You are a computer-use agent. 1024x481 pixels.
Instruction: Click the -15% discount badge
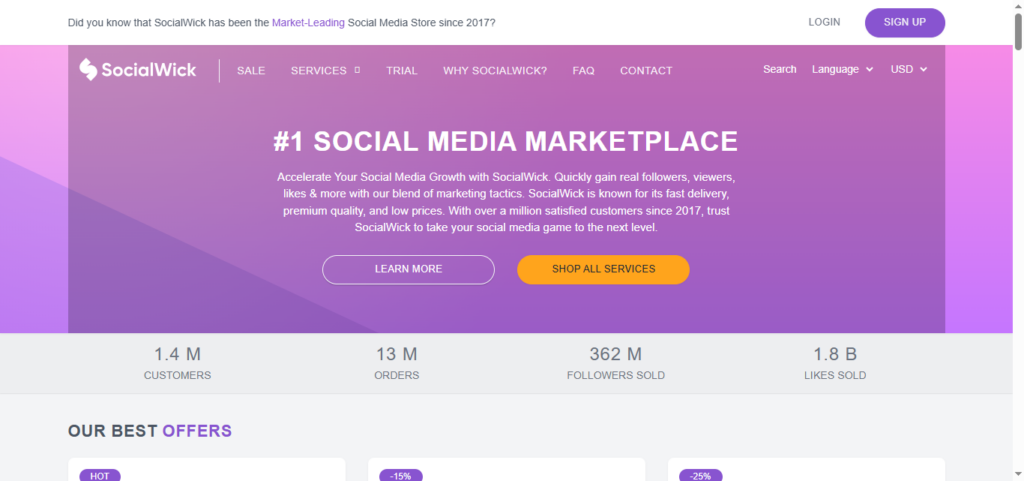[400, 476]
